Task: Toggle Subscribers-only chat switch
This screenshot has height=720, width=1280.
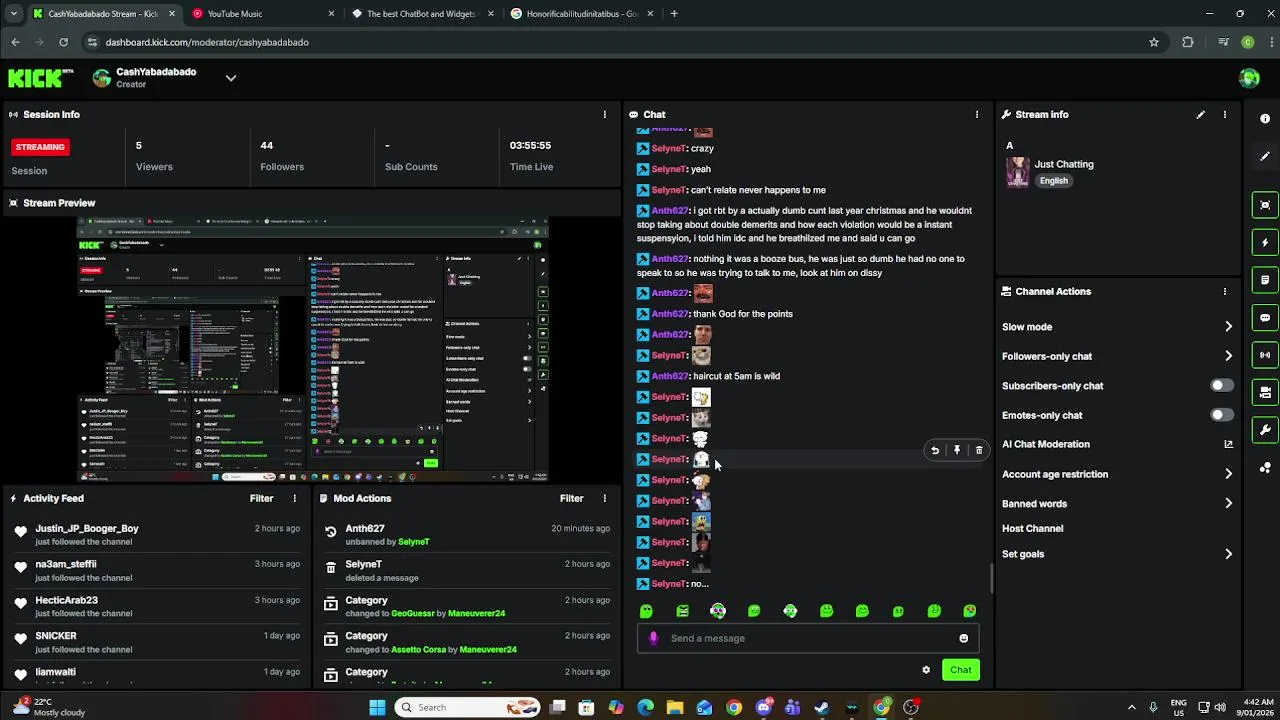Action: pyautogui.click(x=1222, y=385)
